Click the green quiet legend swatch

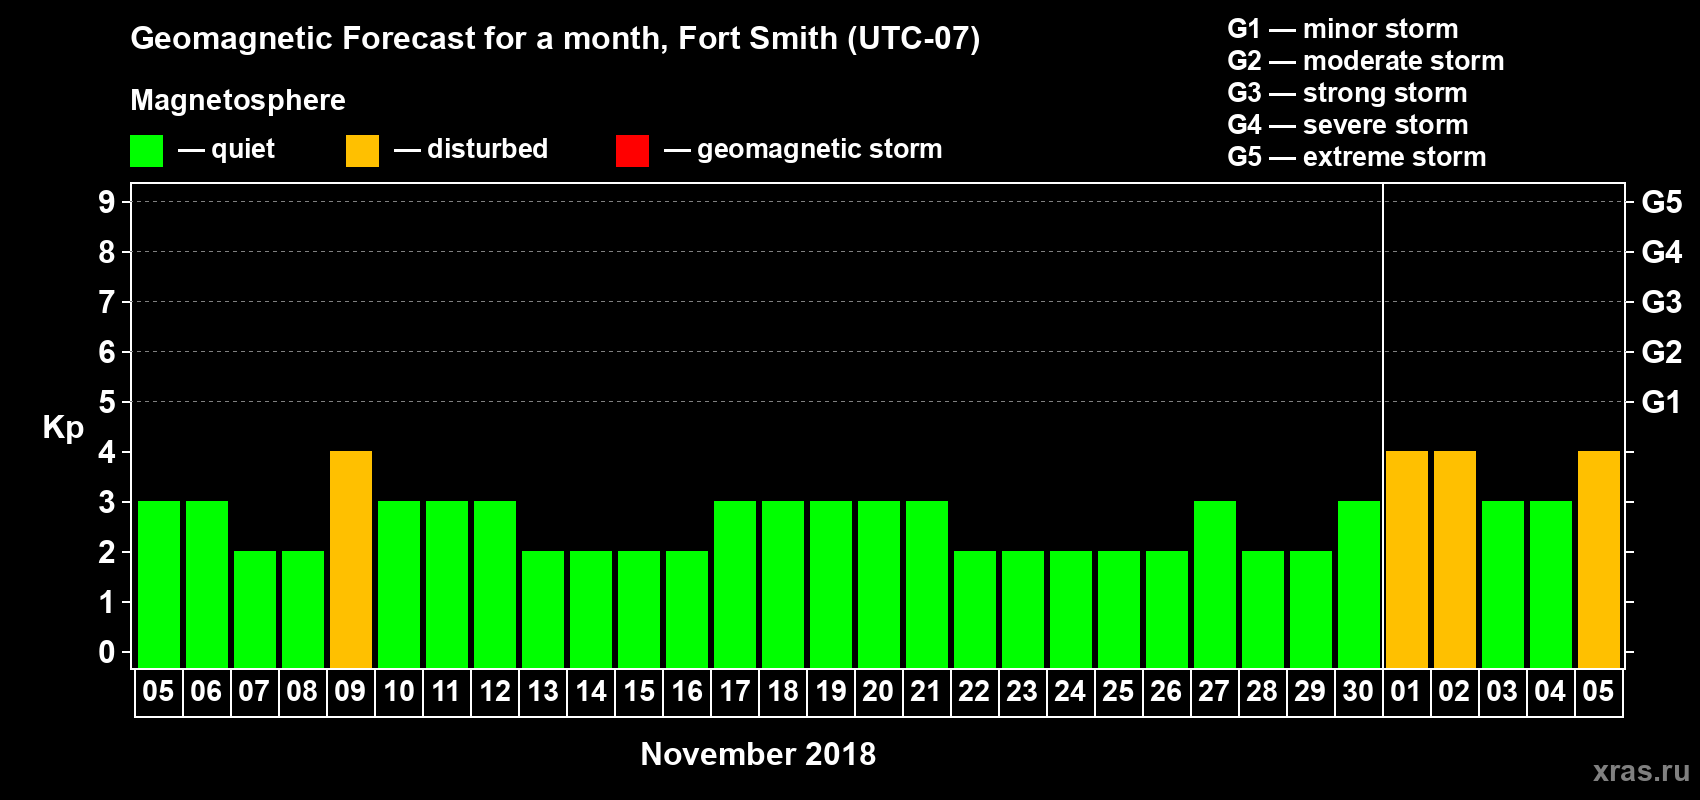pos(146,151)
